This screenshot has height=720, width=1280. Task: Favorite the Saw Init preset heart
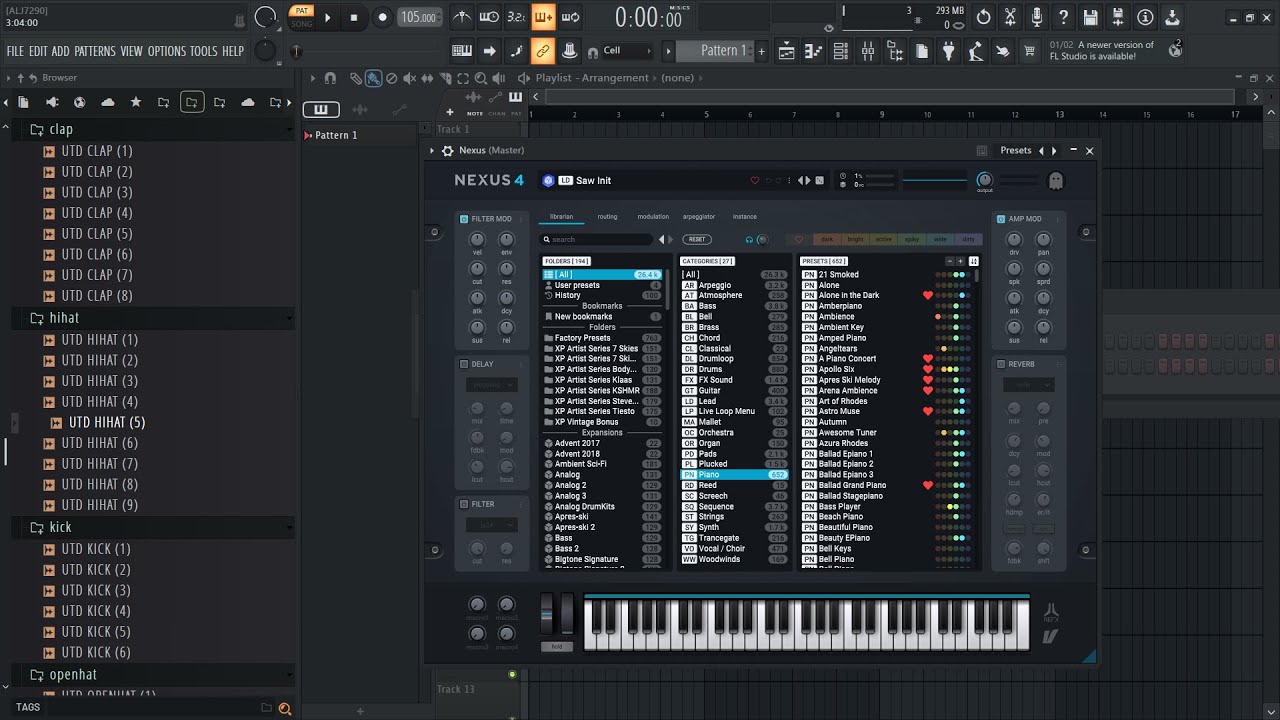pos(755,181)
